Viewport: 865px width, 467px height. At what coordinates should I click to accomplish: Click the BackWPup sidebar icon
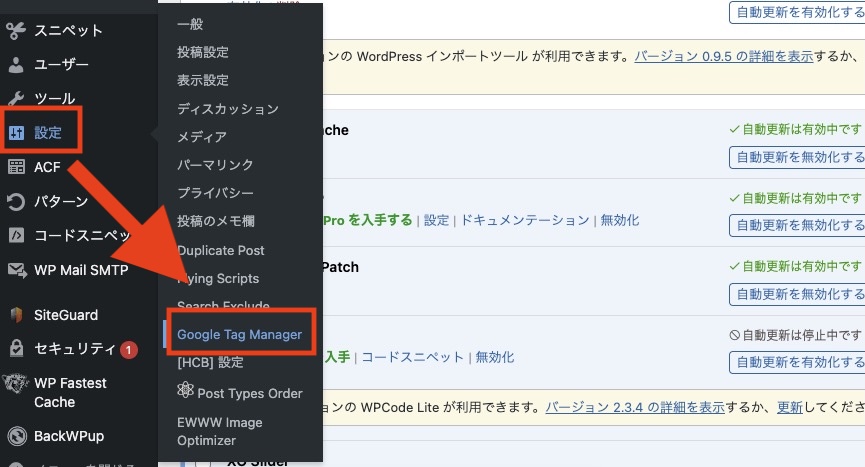(16, 437)
